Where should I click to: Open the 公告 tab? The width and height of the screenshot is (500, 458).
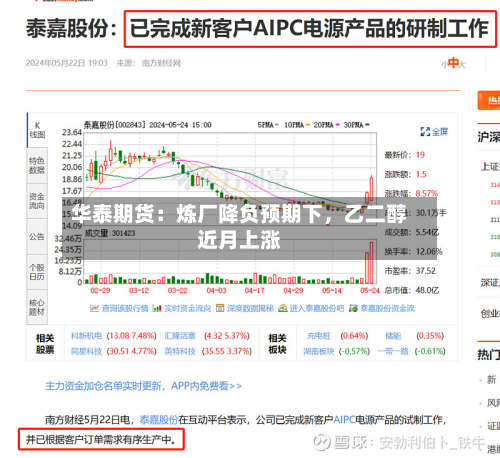(x=37, y=237)
